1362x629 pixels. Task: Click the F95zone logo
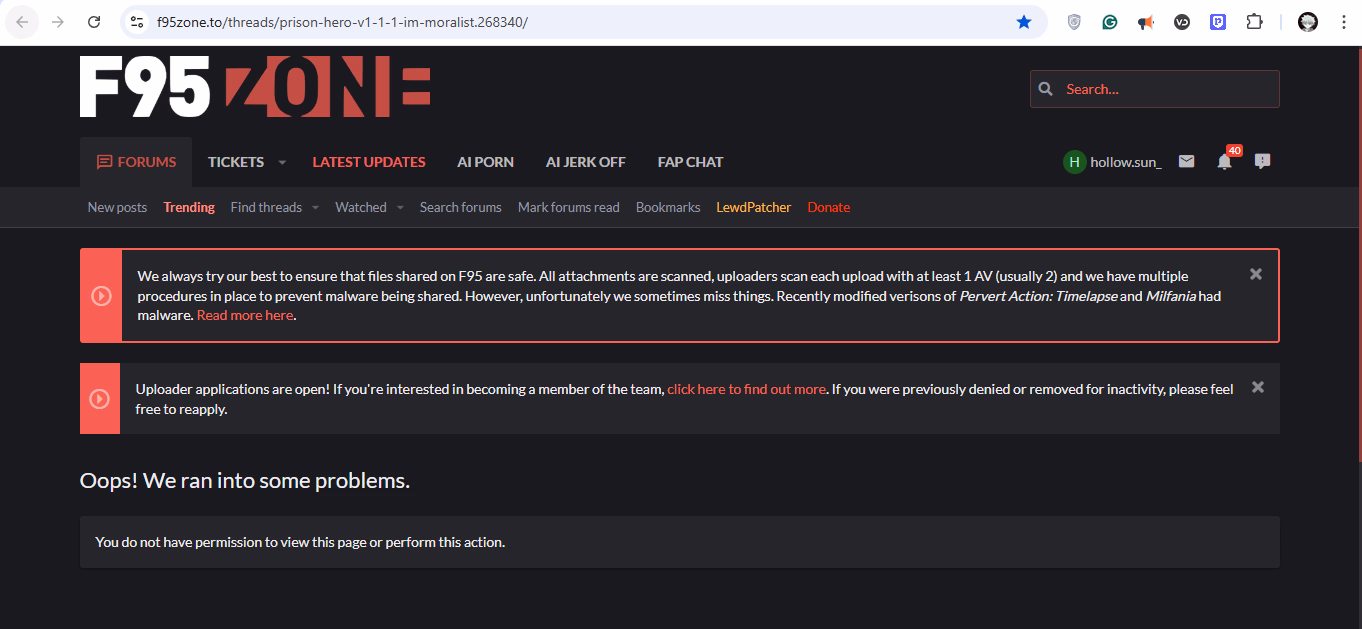click(255, 86)
